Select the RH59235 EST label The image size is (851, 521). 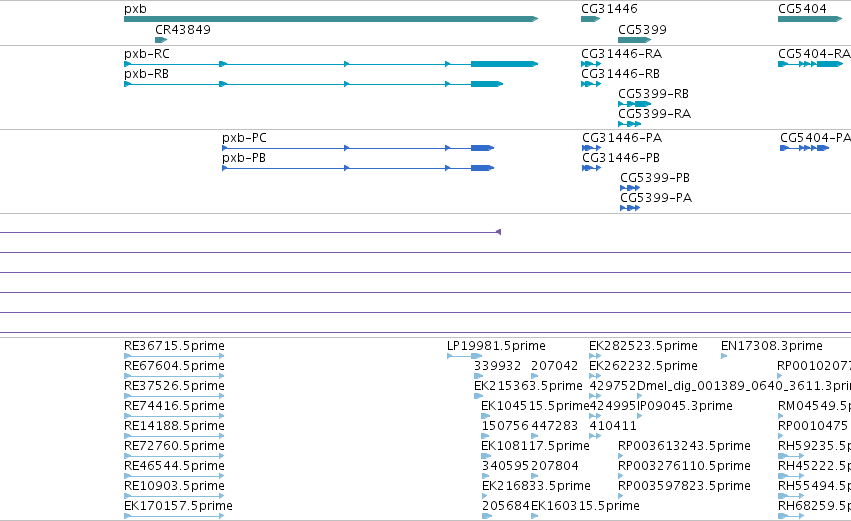814,446
